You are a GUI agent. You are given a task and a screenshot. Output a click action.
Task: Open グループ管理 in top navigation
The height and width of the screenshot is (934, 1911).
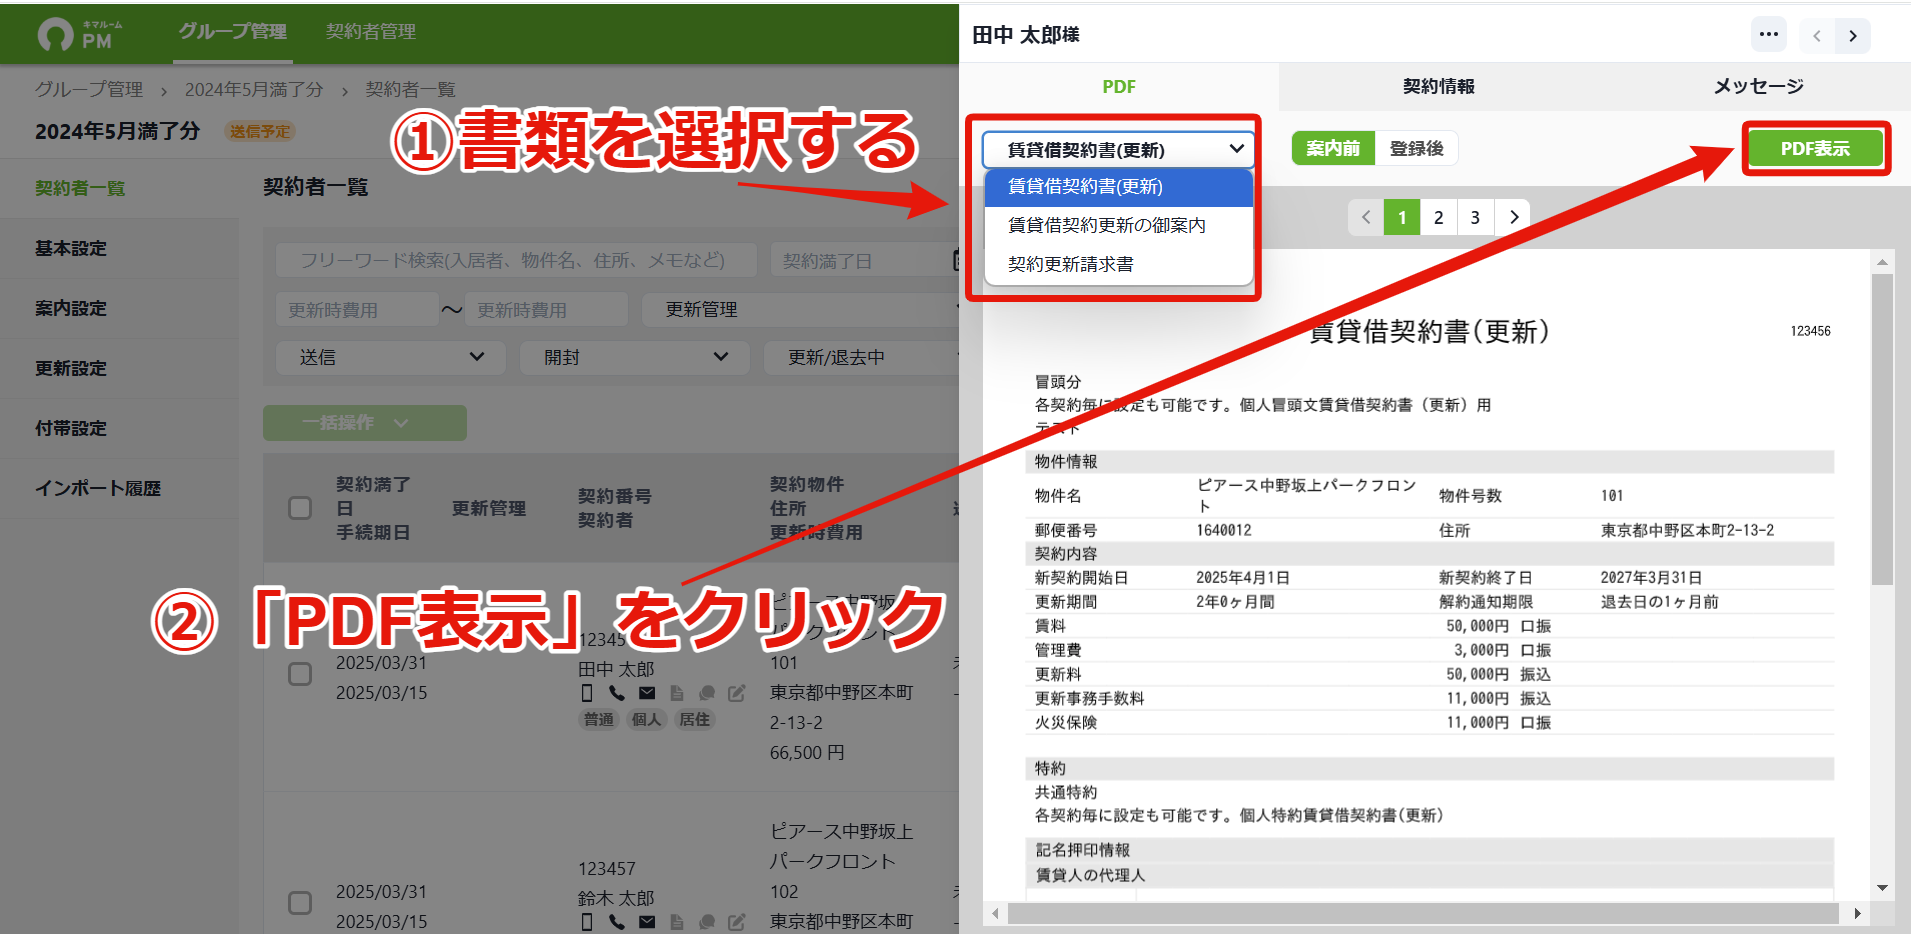[x=233, y=32]
